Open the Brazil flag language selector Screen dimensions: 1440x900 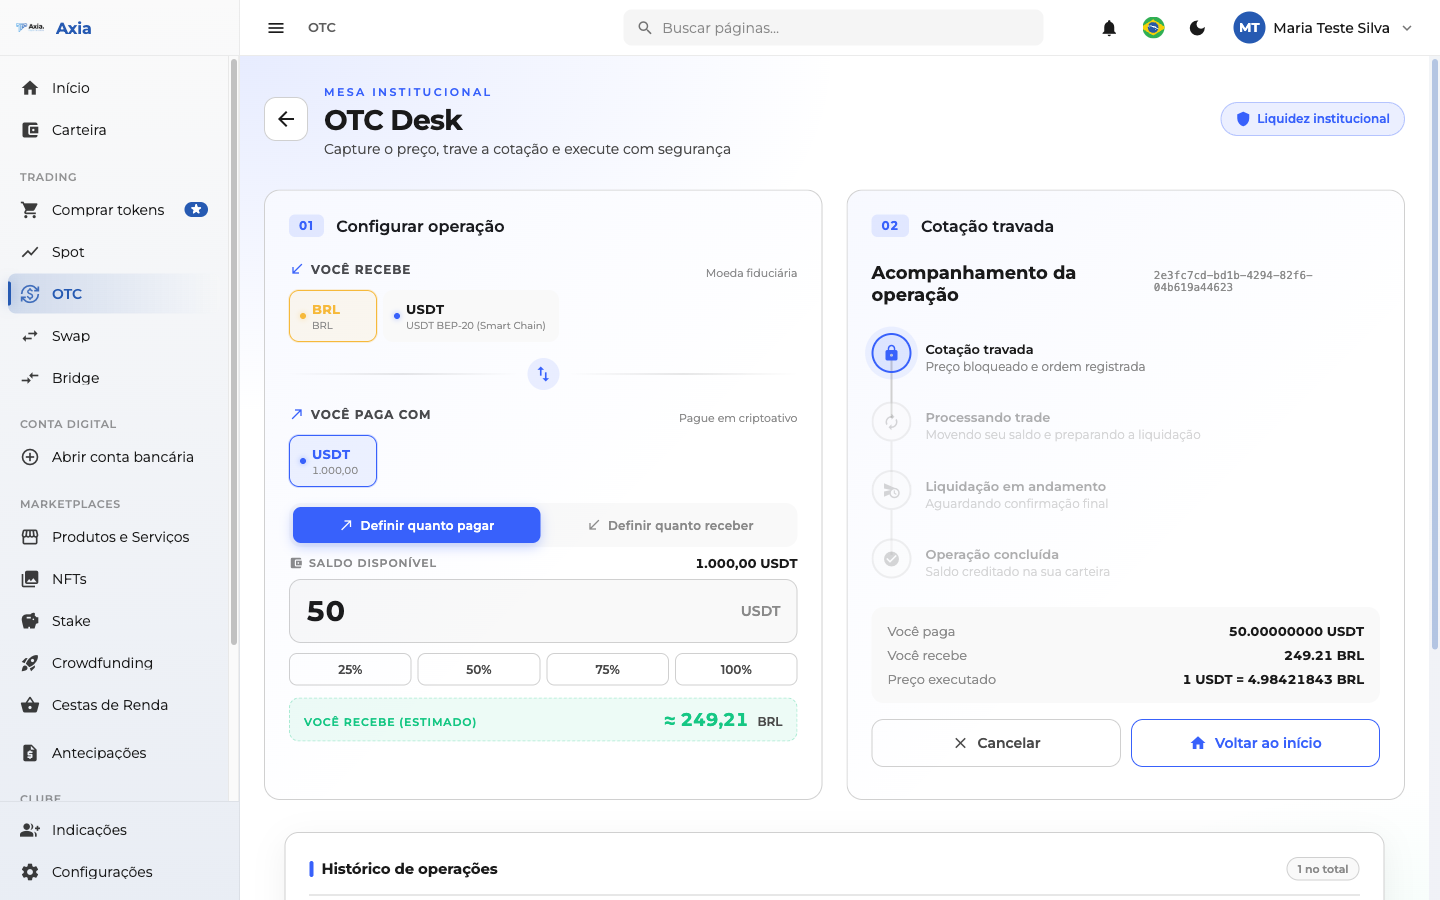click(x=1153, y=28)
